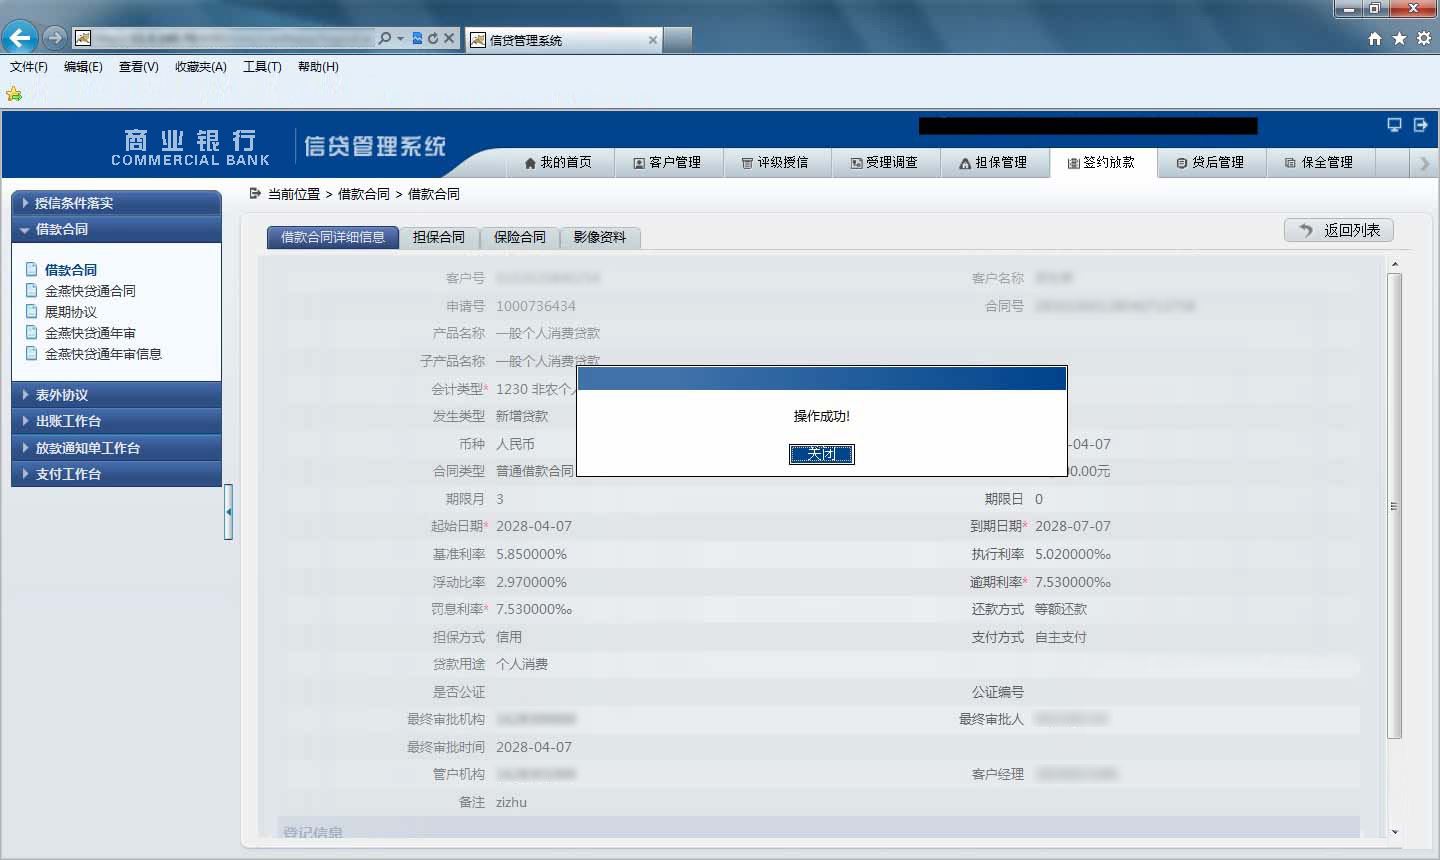Open 金燕快贷通年审 in the sidebar
The image size is (1440, 860).
click(90, 333)
